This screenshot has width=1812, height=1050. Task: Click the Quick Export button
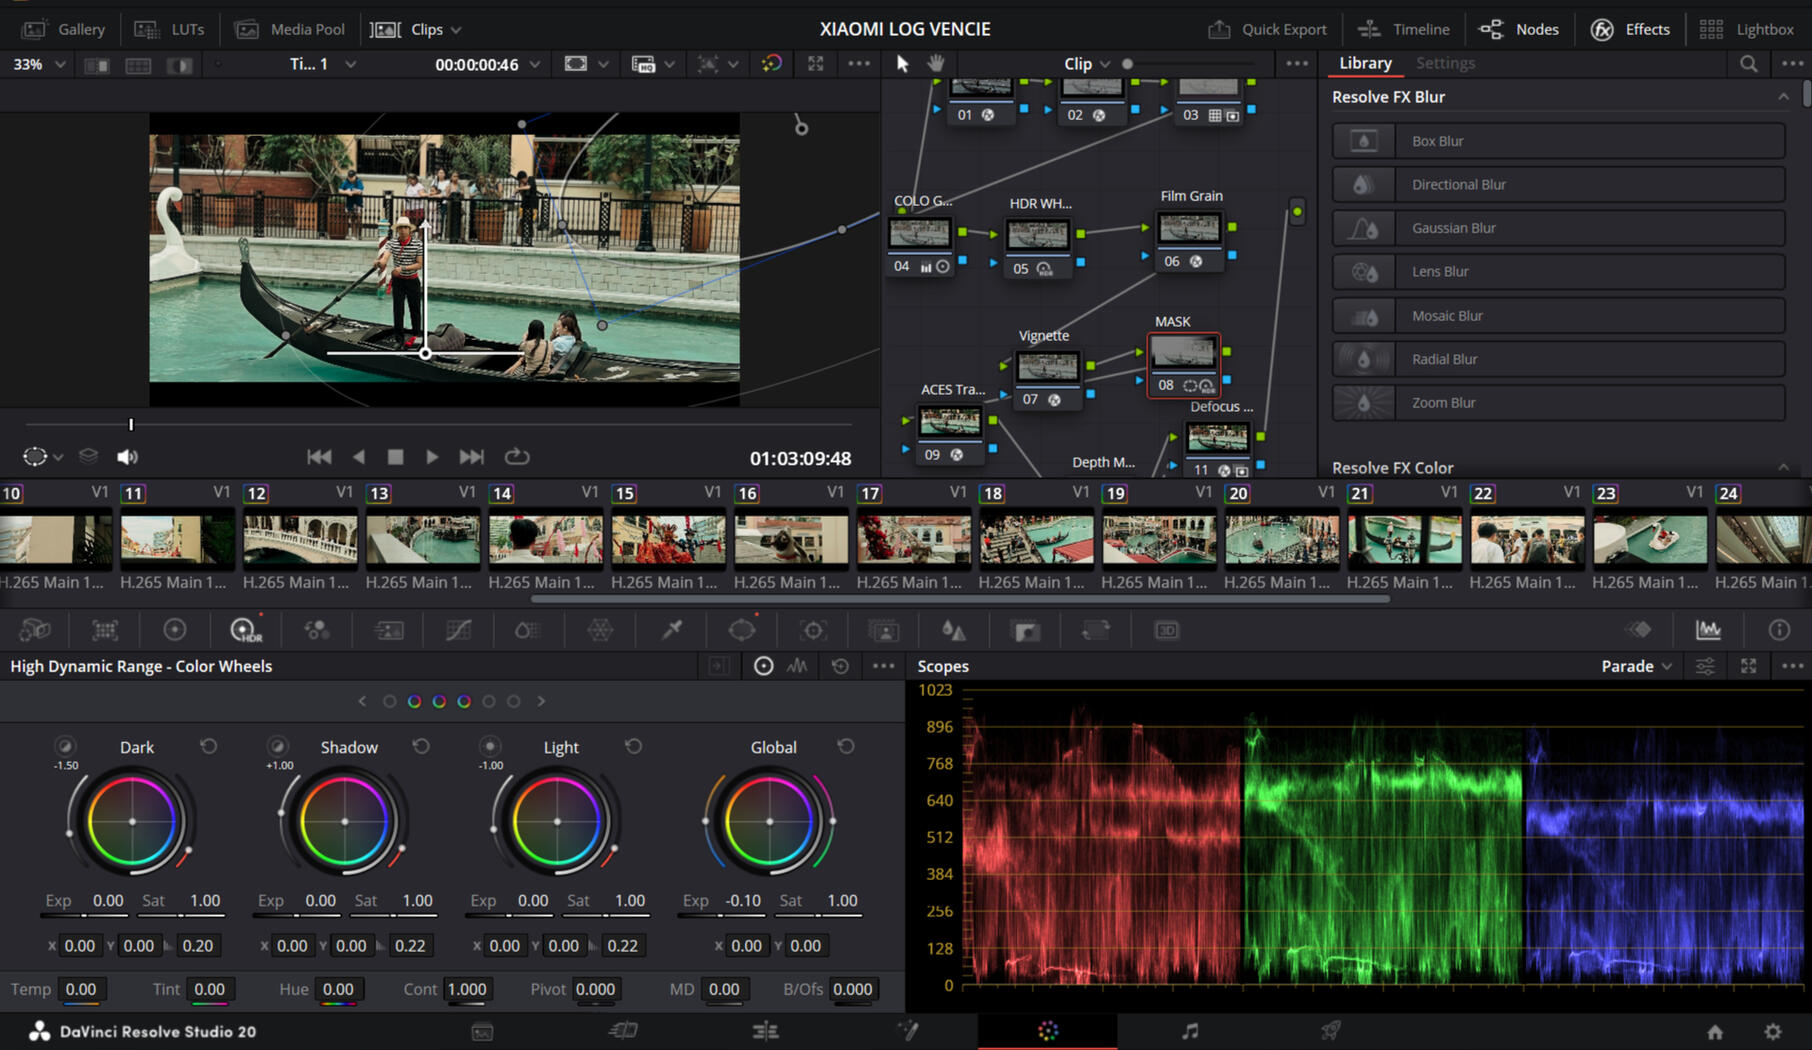point(1267,29)
